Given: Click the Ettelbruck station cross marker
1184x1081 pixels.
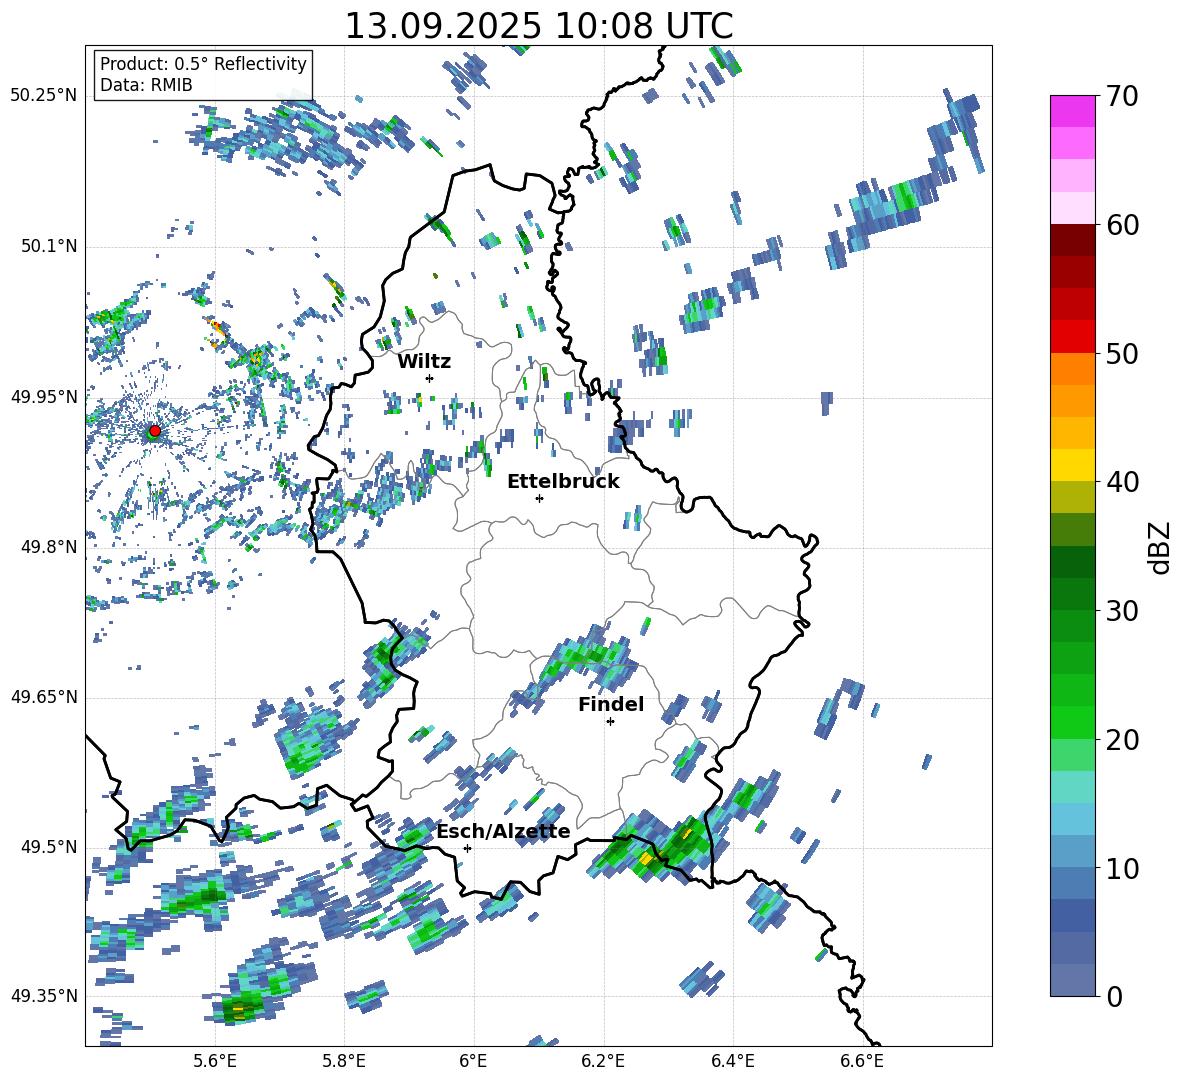Looking at the screenshot, I should [539, 498].
